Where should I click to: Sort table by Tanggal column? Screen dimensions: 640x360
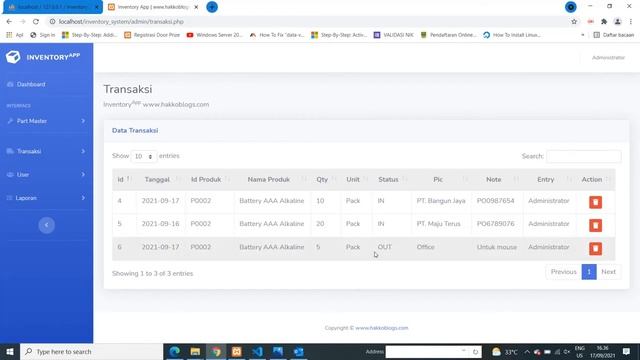coord(160,180)
